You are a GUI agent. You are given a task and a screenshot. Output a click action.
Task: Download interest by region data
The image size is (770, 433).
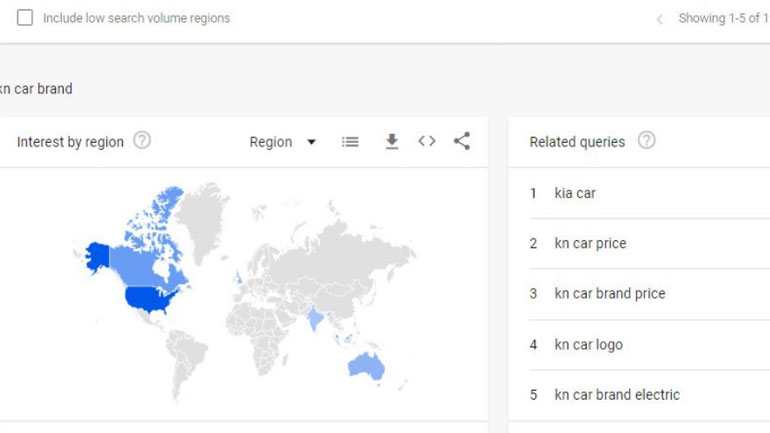coord(392,142)
